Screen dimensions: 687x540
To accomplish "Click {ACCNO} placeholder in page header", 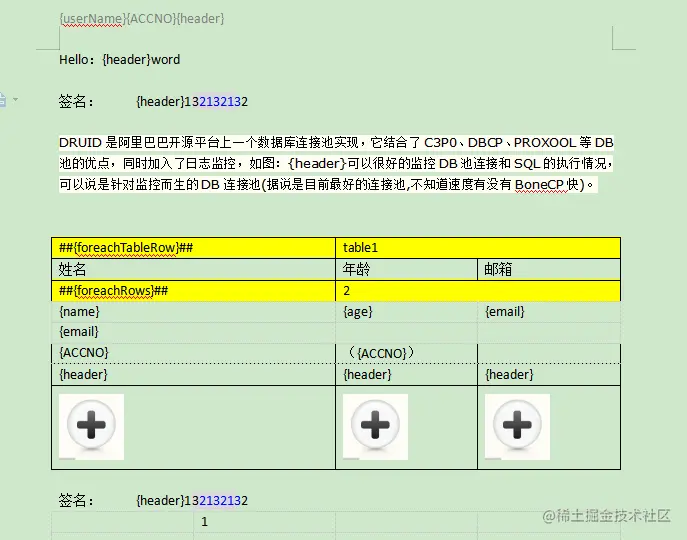I will 151,19.
